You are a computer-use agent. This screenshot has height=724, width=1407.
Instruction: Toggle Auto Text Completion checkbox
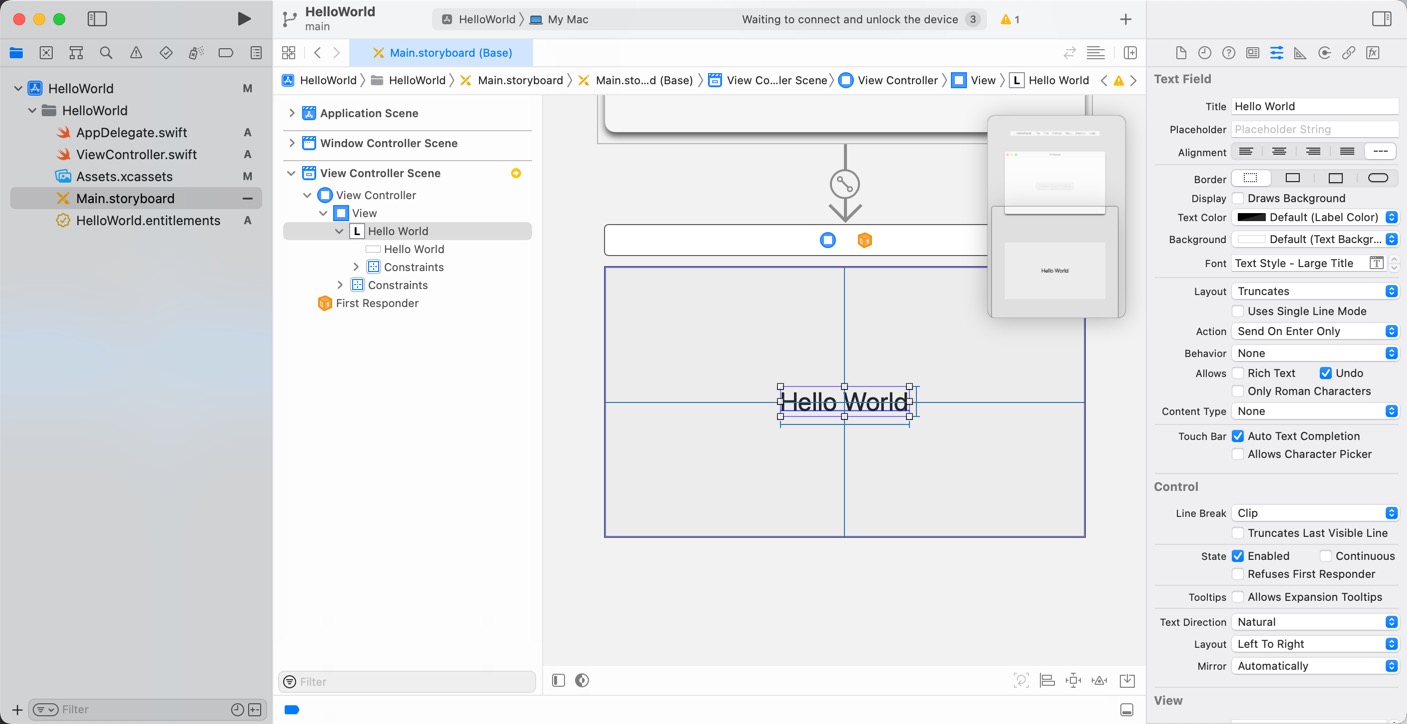point(1238,436)
